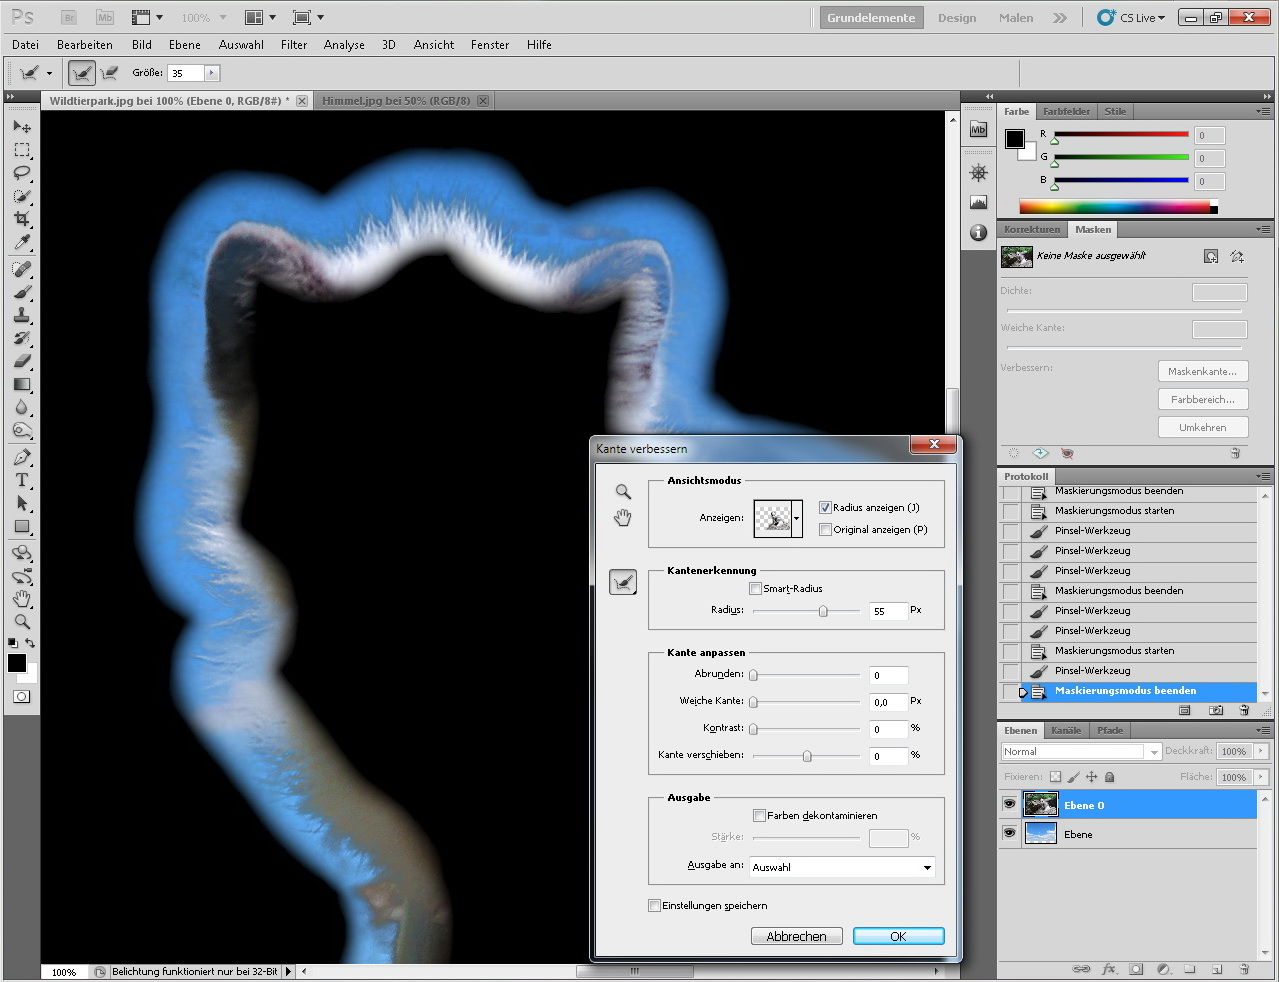Viewport: 1279px width, 982px height.
Task: Open the Info panel icon in dock
Action: point(978,233)
